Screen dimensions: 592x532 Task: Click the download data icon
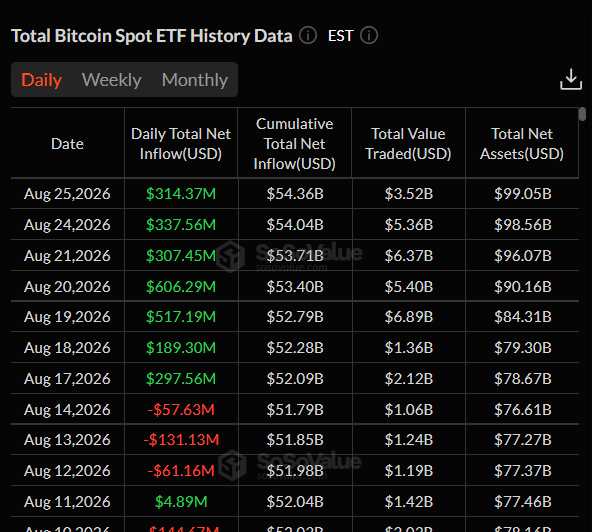click(x=570, y=79)
